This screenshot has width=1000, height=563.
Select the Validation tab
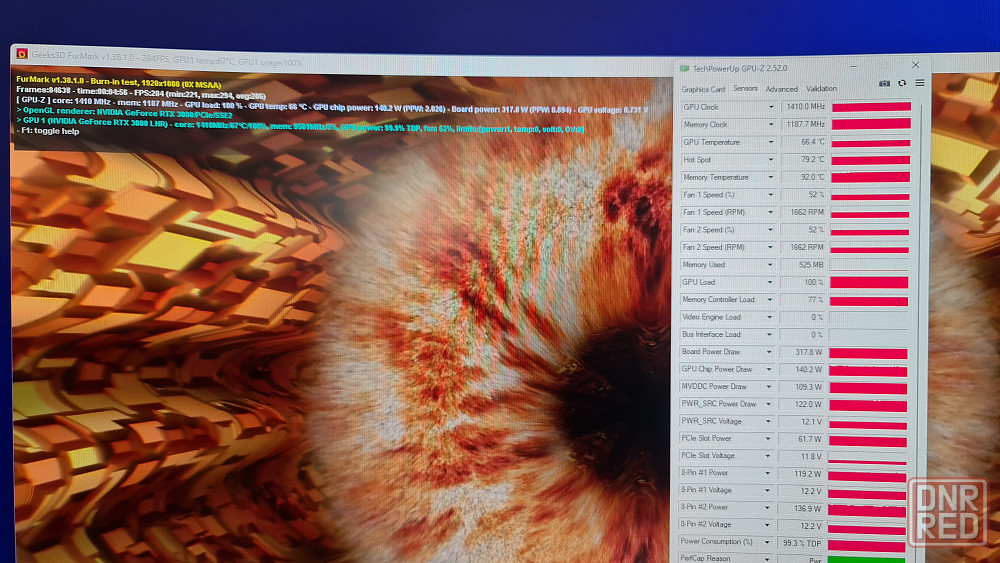click(x=821, y=89)
